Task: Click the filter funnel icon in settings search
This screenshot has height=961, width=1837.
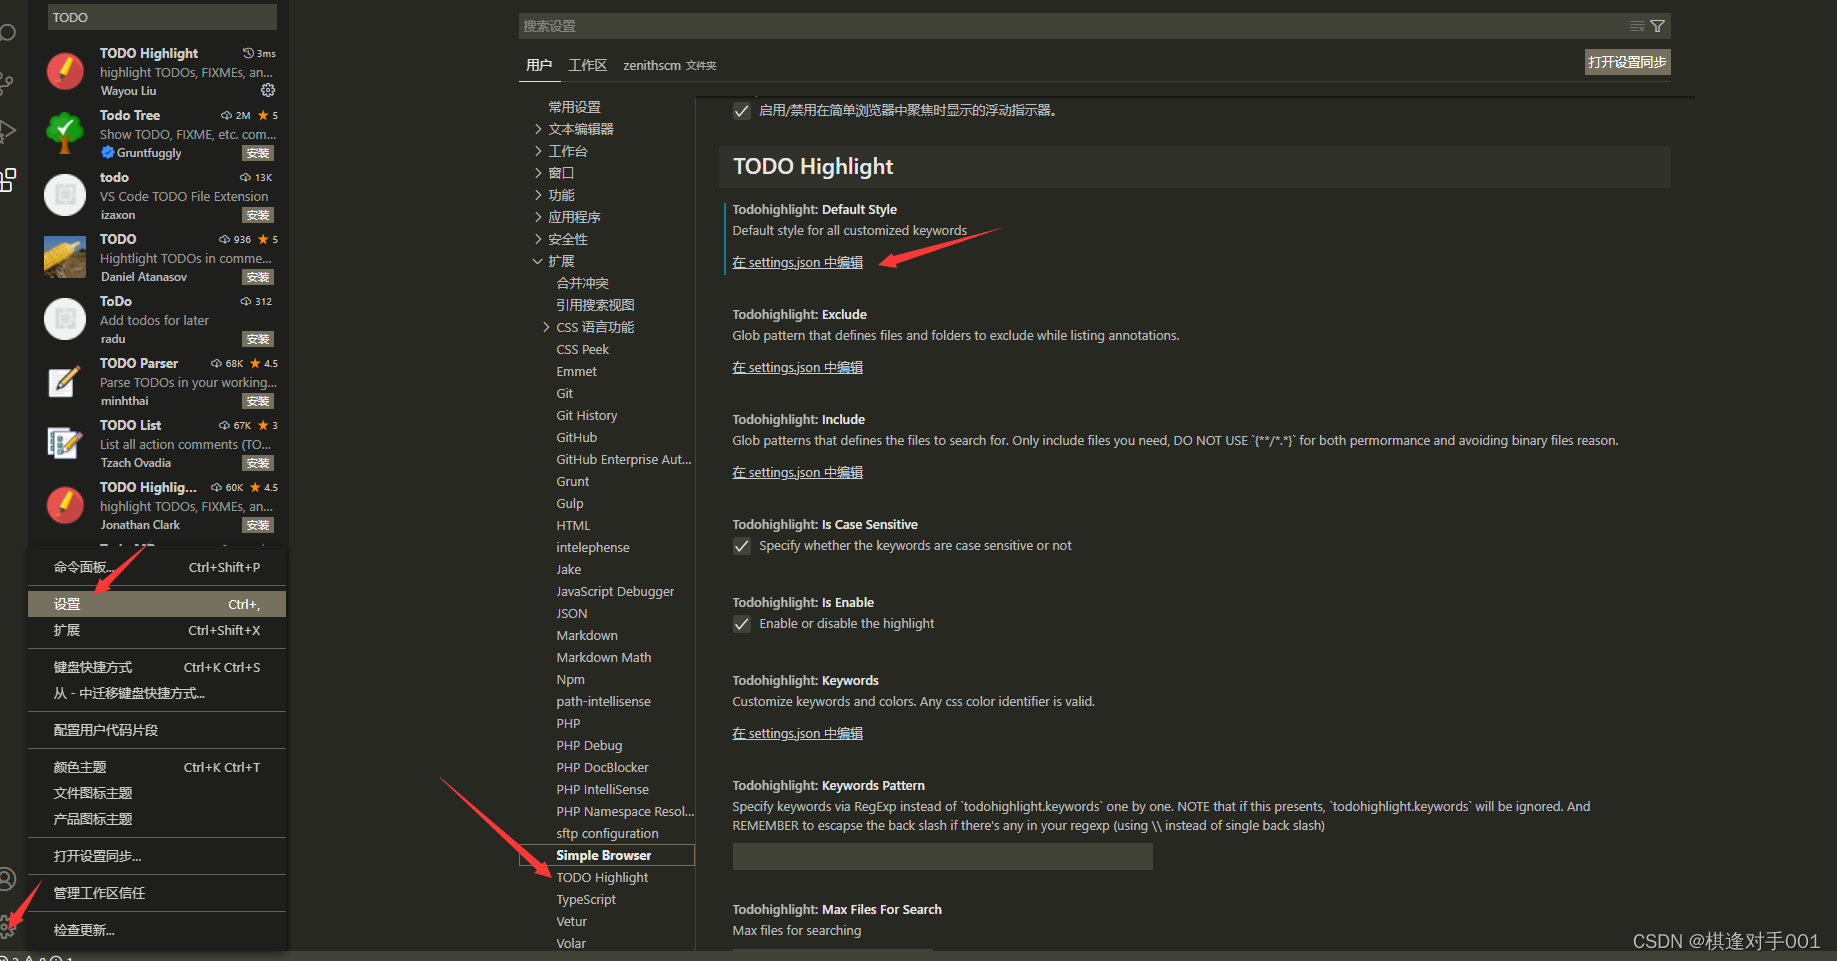Action: pos(1657,26)
